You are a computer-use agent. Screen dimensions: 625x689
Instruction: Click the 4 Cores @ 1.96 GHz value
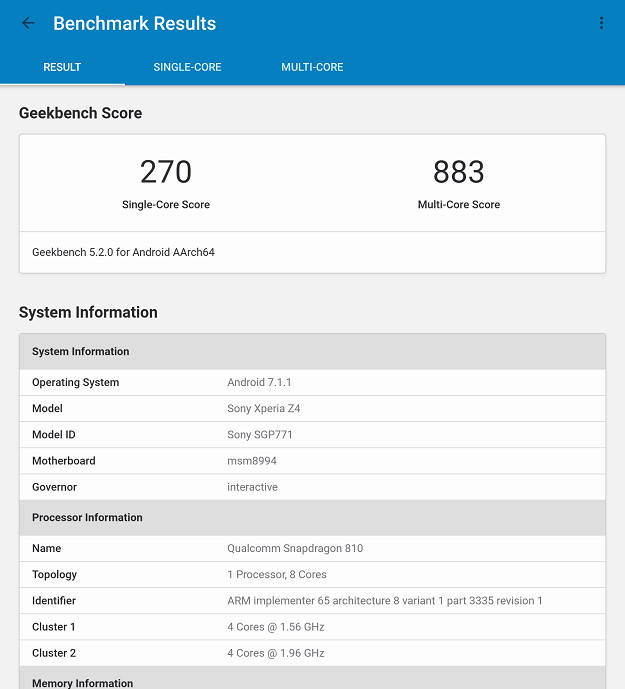(276, 653)
